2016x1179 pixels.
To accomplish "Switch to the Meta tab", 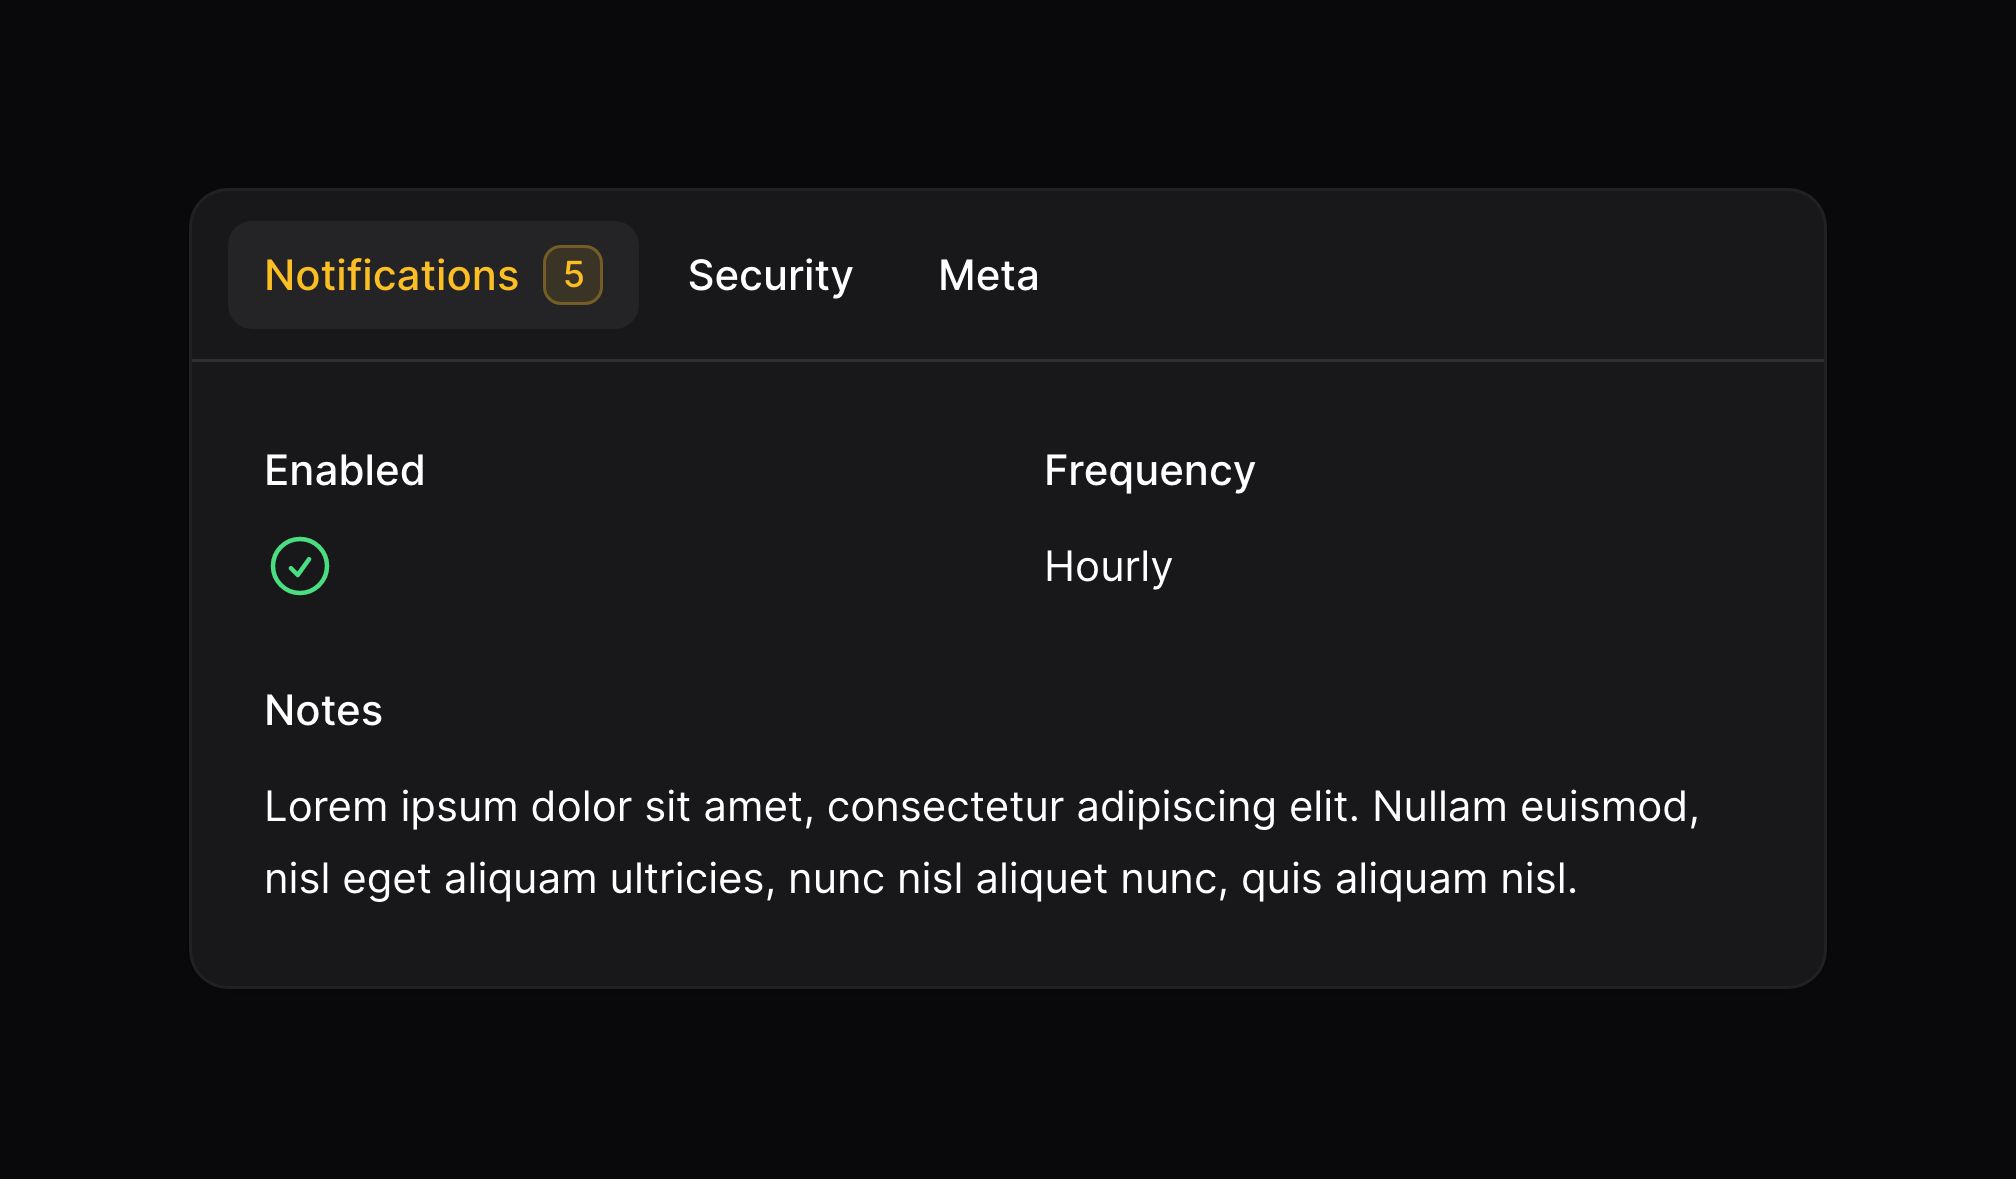I will point(988,275).
